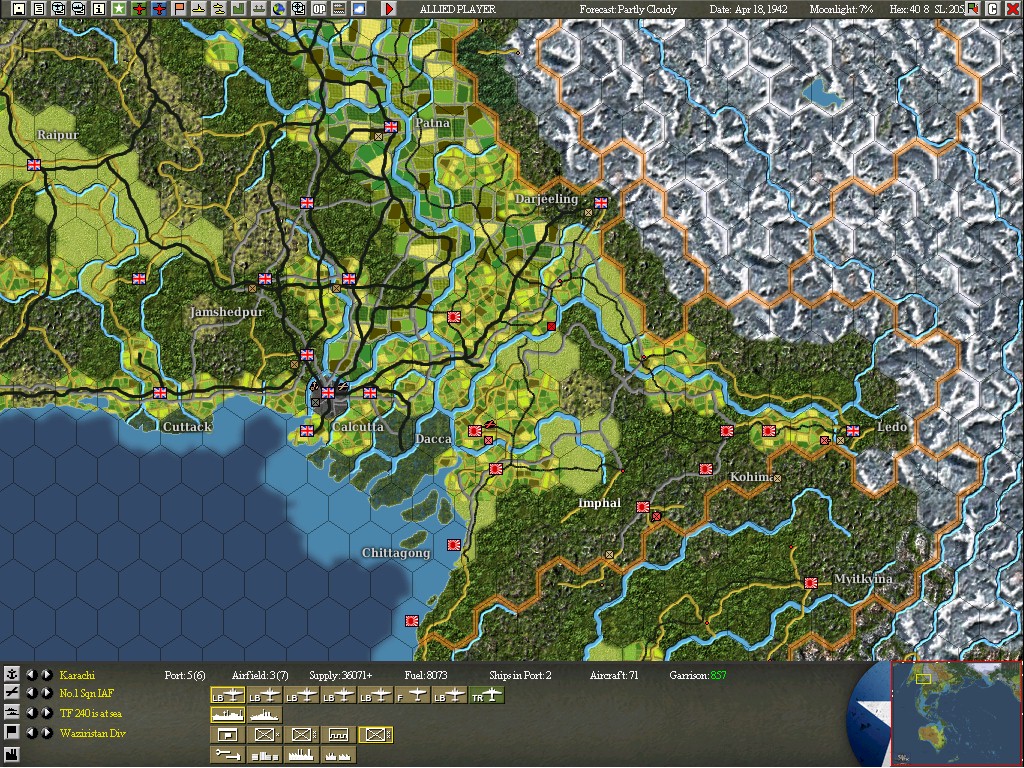Click 'Aircraft: 71' text
The width and height of the screenshot is (1024, 768).
pos(614,675)
